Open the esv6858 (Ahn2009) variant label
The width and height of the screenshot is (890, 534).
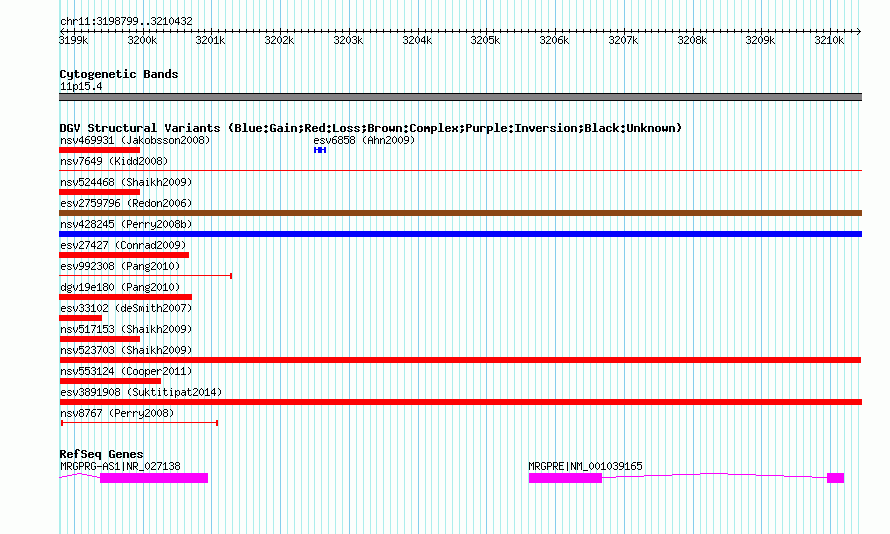364,140
